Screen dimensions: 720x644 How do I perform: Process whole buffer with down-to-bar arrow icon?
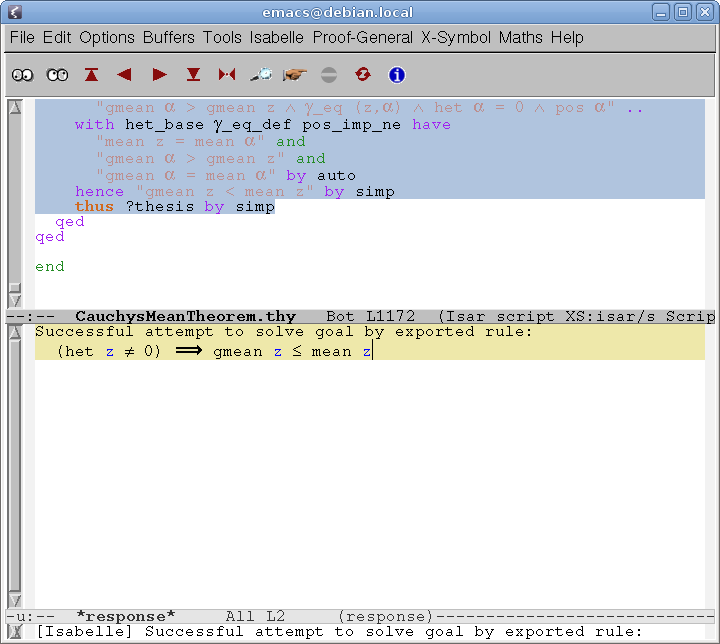[193, 75]
